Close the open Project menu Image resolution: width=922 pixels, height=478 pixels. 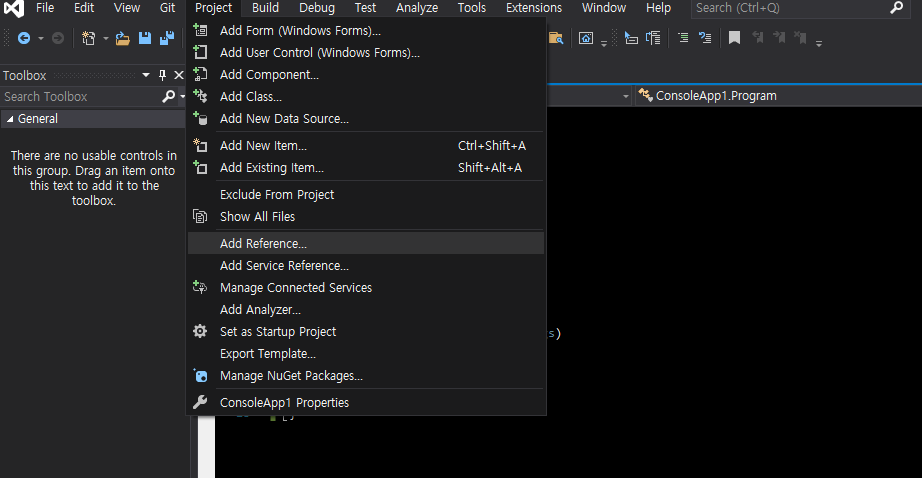(x=213, y=8)
